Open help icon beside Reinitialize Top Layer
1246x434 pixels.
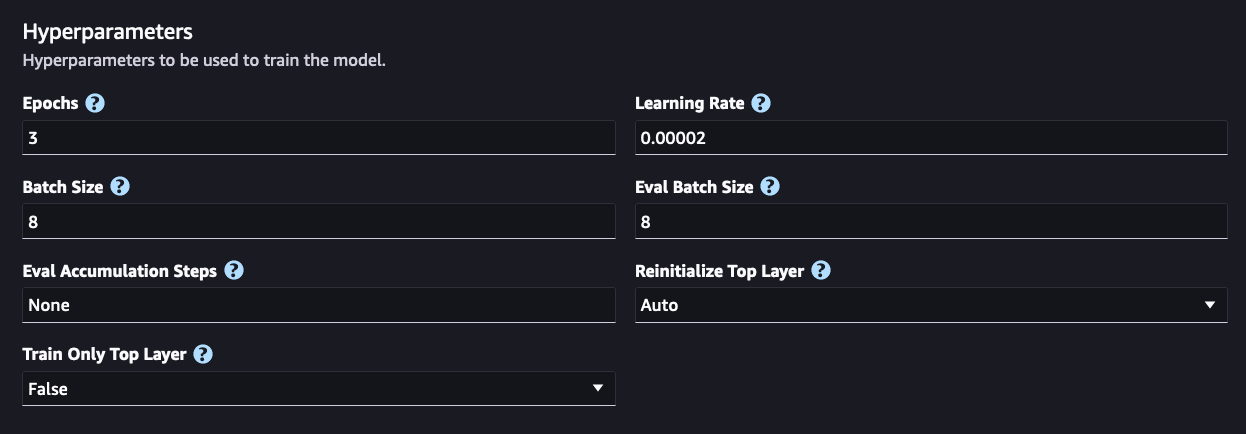pos(821,271)
